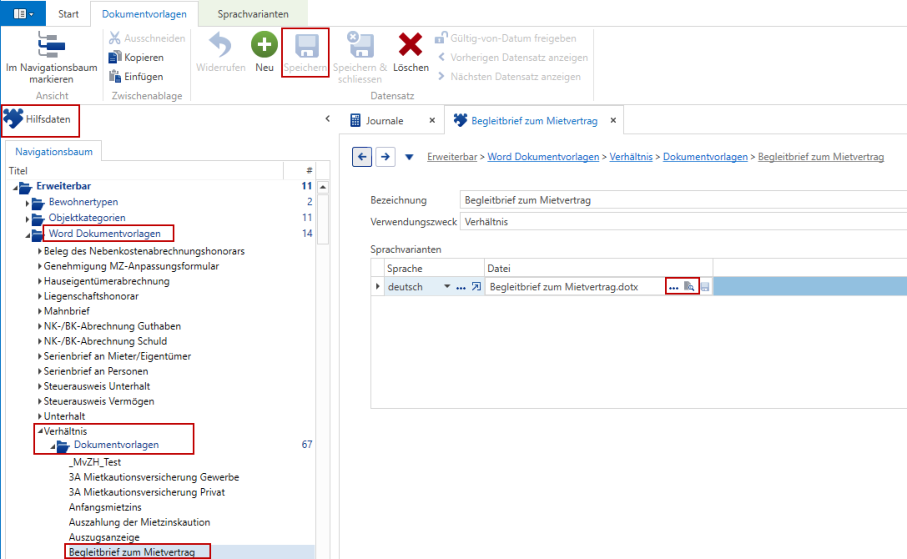Select 3A Mietkautionsversicherung Gewerbe template
Viewport: 907px width, 559px height.
tap(154, 477)
